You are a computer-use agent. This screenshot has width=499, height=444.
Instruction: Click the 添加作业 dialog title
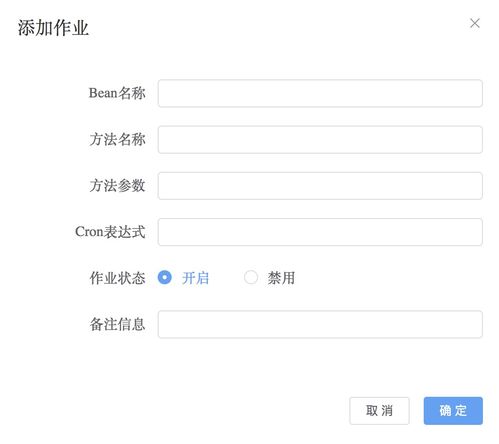(53, 28)
